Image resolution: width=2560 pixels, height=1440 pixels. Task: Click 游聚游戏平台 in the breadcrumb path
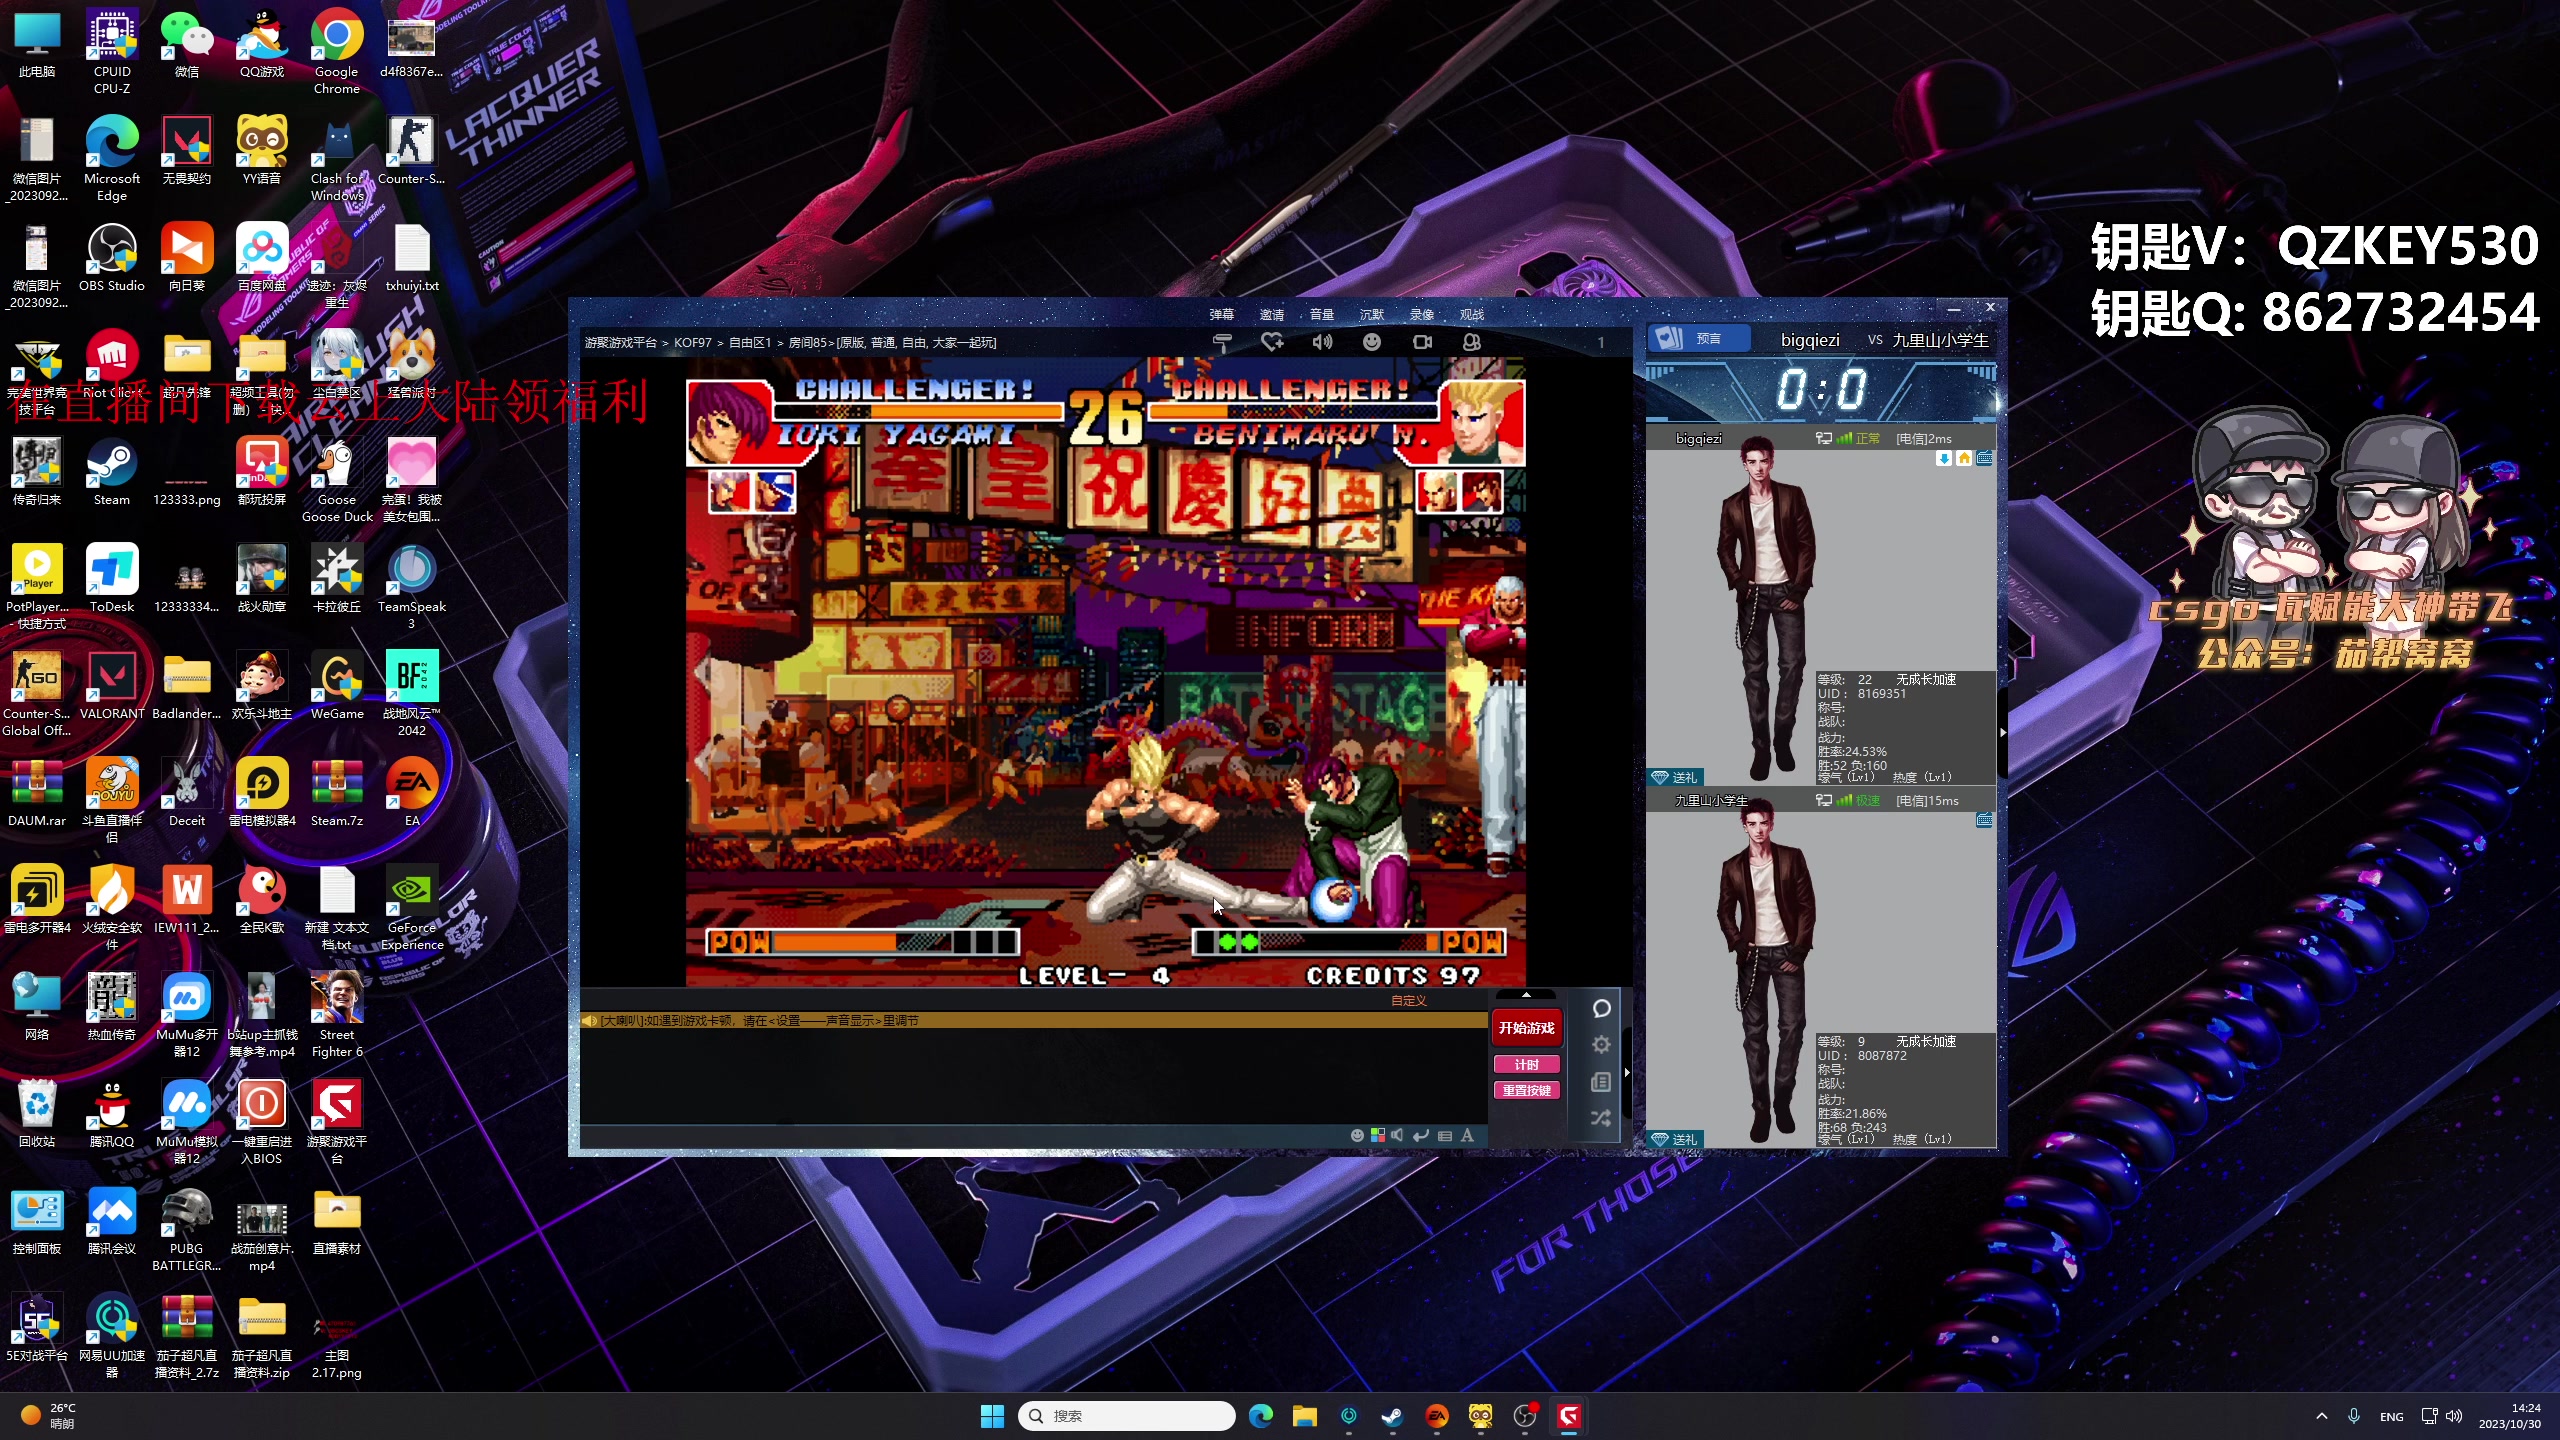[620, 343]
